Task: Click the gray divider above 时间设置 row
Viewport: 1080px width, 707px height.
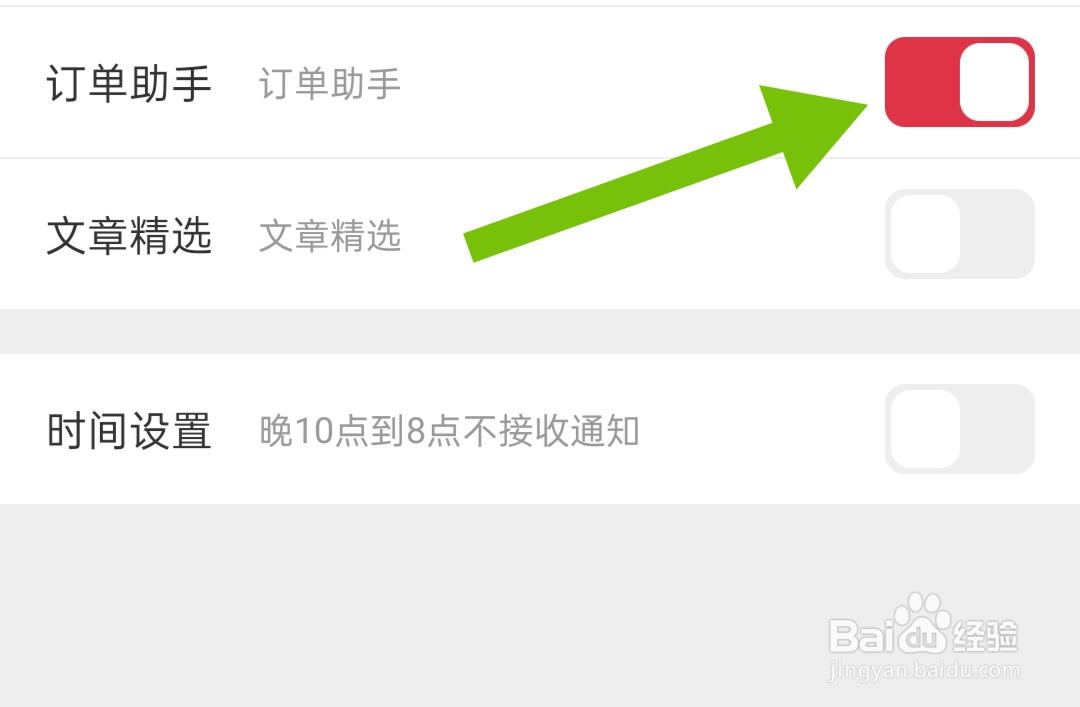Action: coord(540,331)
